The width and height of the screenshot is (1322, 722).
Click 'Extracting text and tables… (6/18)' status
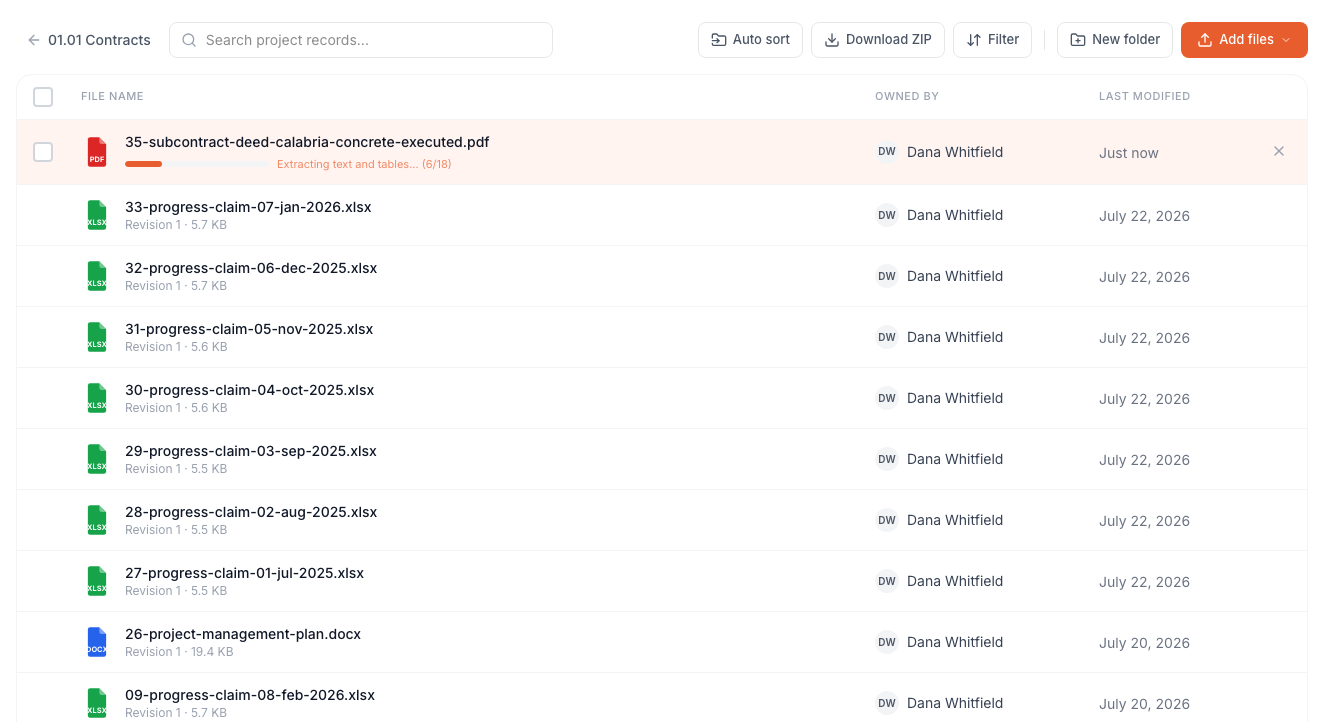364,164
